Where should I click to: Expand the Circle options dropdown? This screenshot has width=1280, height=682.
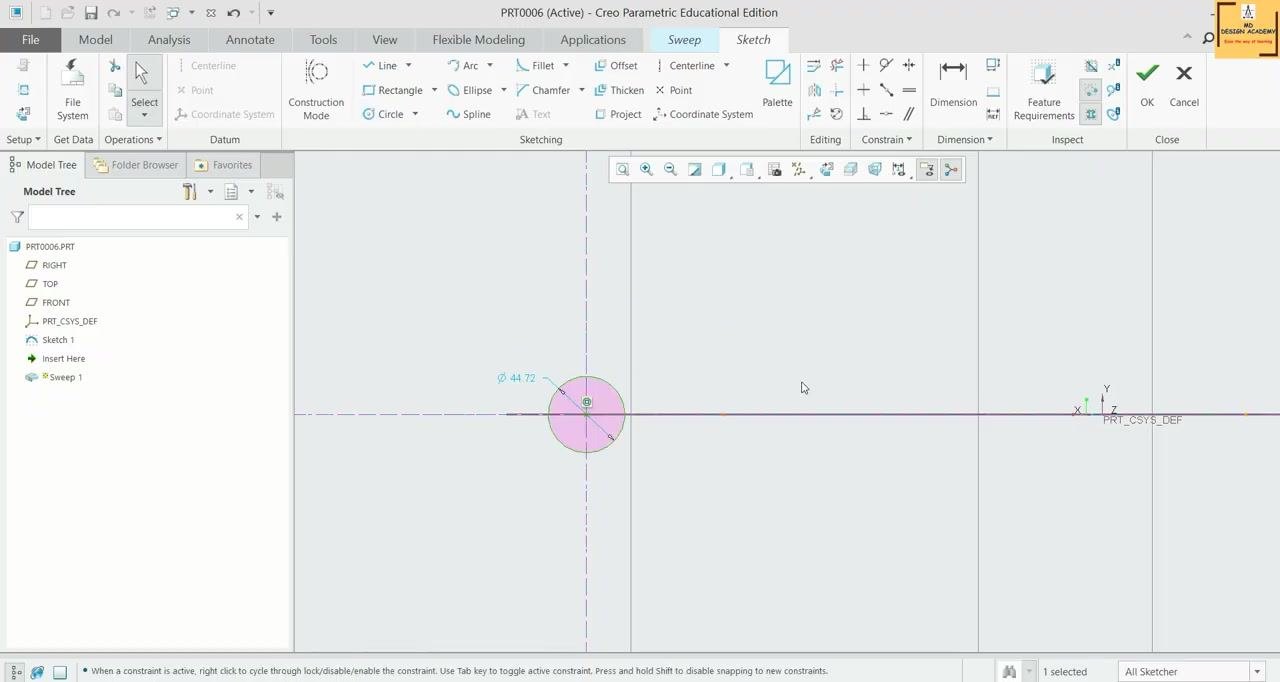click(415, 114)
